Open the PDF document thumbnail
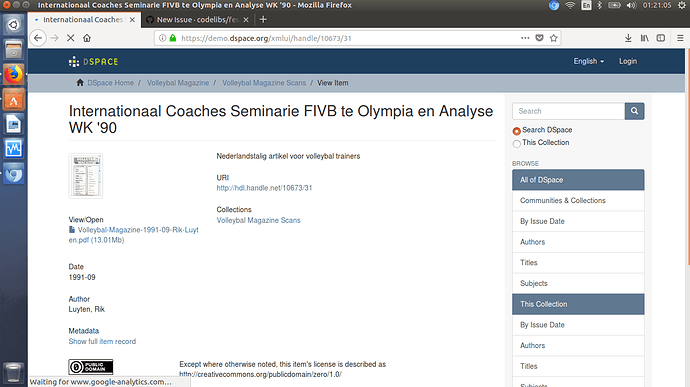This screenshot has height=387, width=690. click(86, 176)
